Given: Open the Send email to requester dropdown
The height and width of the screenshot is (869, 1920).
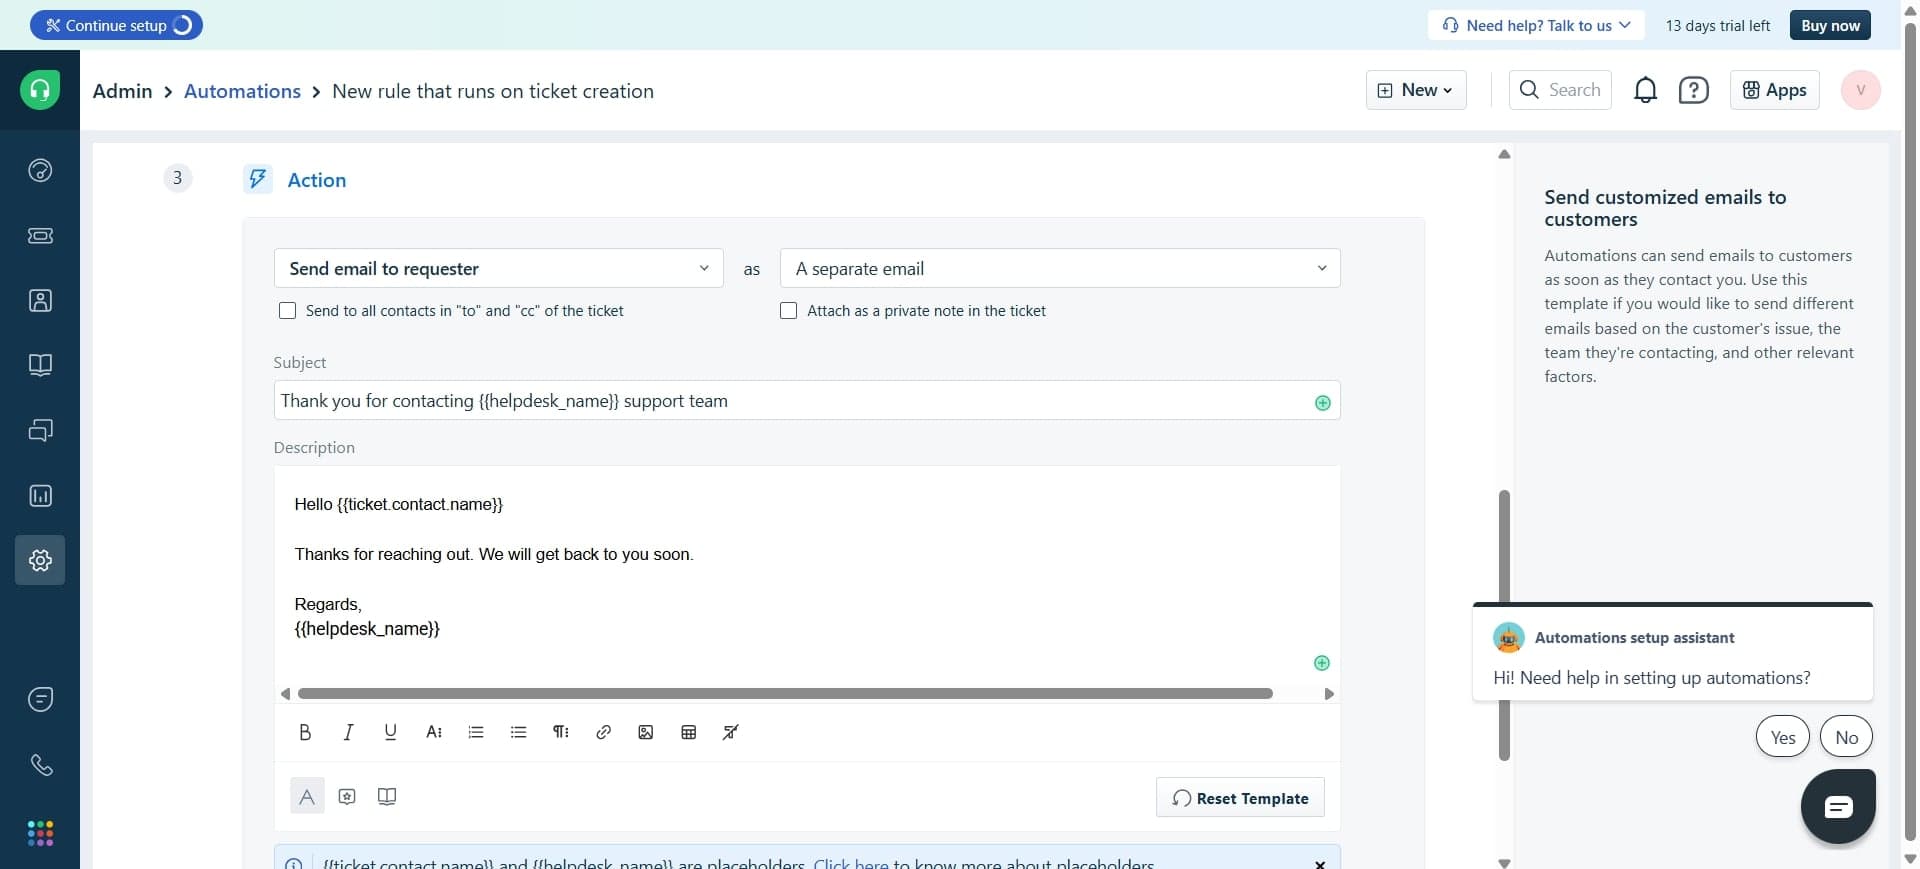Looking at the screenshot, I should (498, 268).
